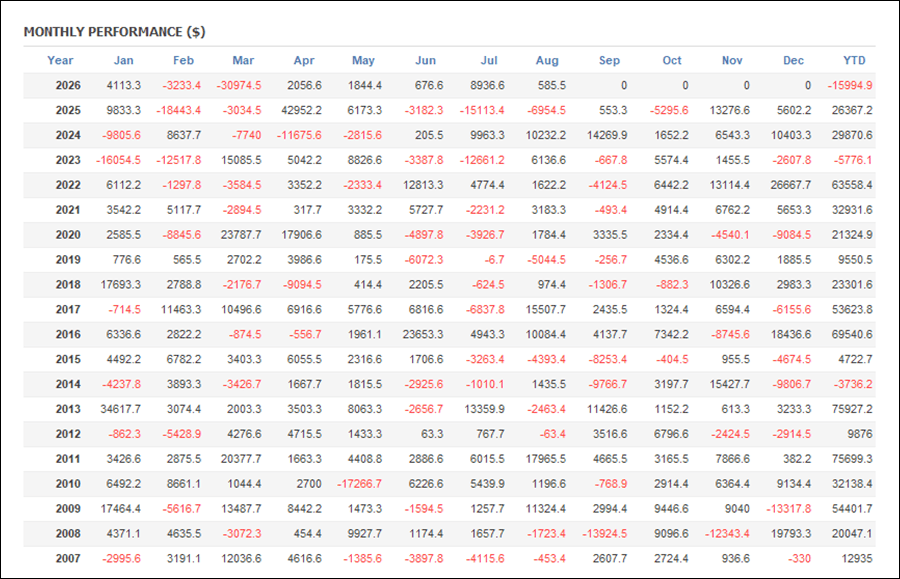Click the 2016 YTD value 69540.6

point(852,334)
